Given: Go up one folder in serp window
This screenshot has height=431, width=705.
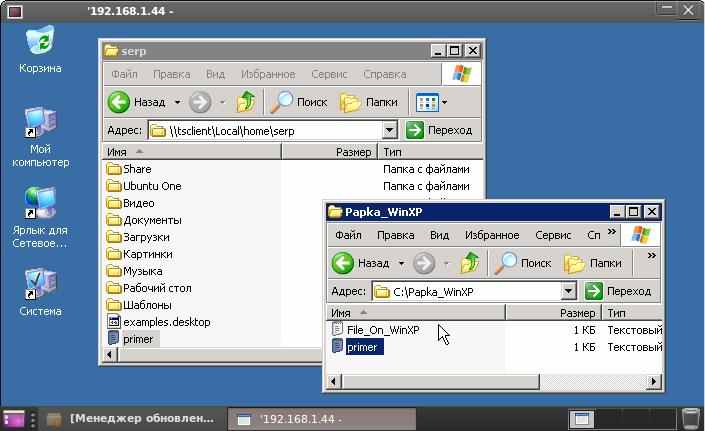Looking at the screenshot, I should pos(245,102).
